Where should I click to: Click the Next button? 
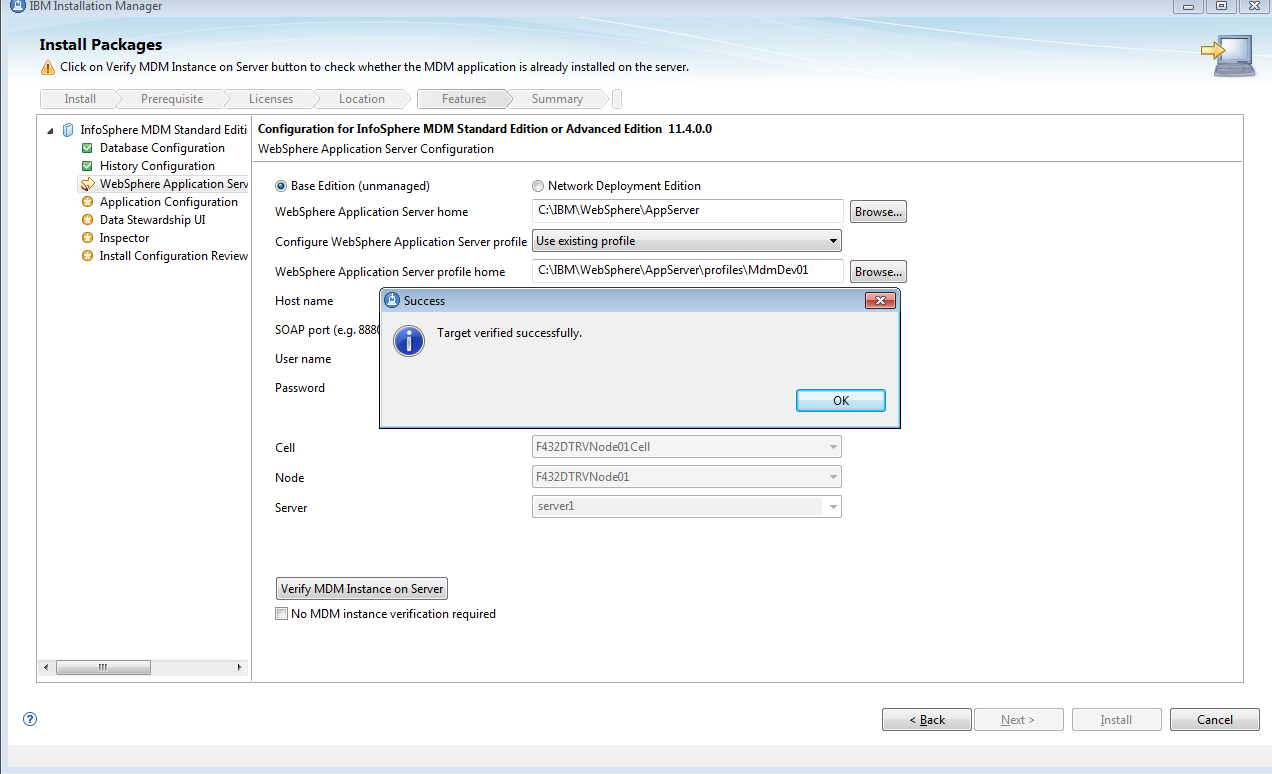[x=1018, y=720]
